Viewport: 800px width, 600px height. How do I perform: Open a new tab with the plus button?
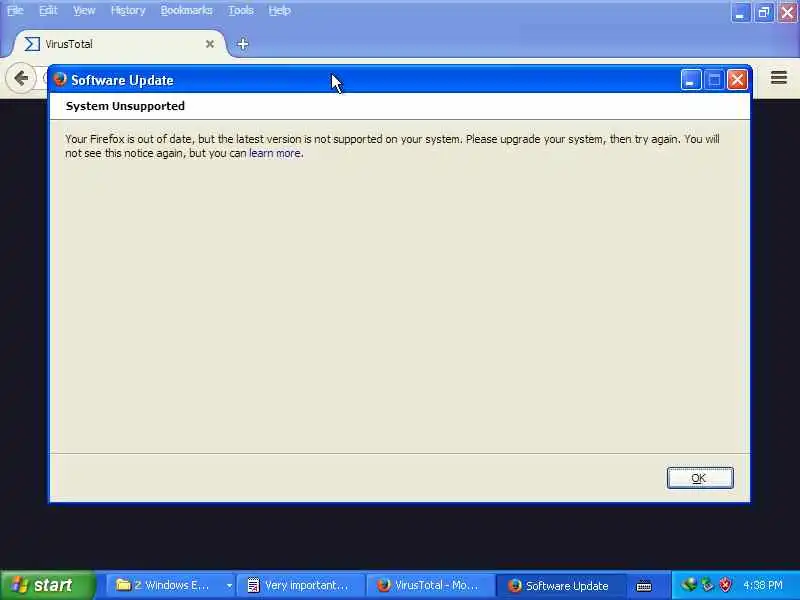(243, 44)
